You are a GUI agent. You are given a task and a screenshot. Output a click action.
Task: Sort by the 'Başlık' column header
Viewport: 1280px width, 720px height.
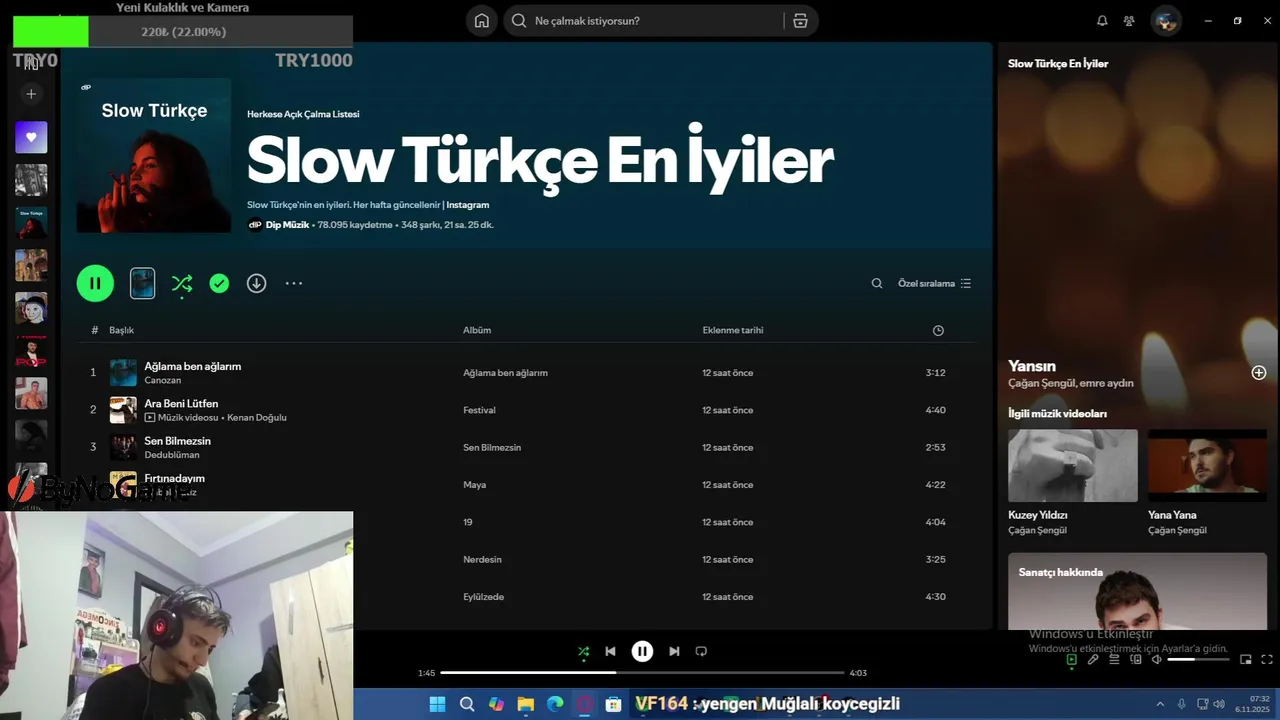[122, 330]
